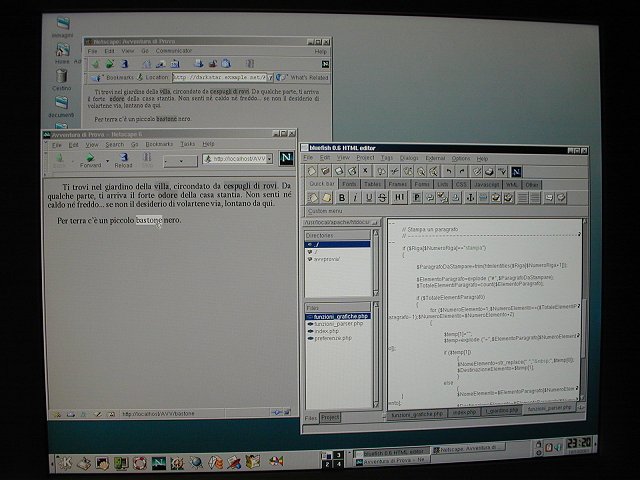Viewport: 640px width, 480px height.
Task: Select index.php in the bluefish file list
Action: (x=323, y=331)
